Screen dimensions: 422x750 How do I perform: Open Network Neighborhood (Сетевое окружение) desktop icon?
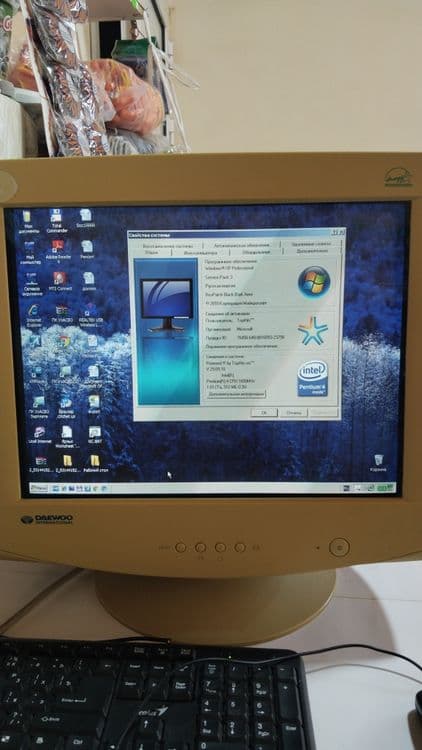click(32, 284)
